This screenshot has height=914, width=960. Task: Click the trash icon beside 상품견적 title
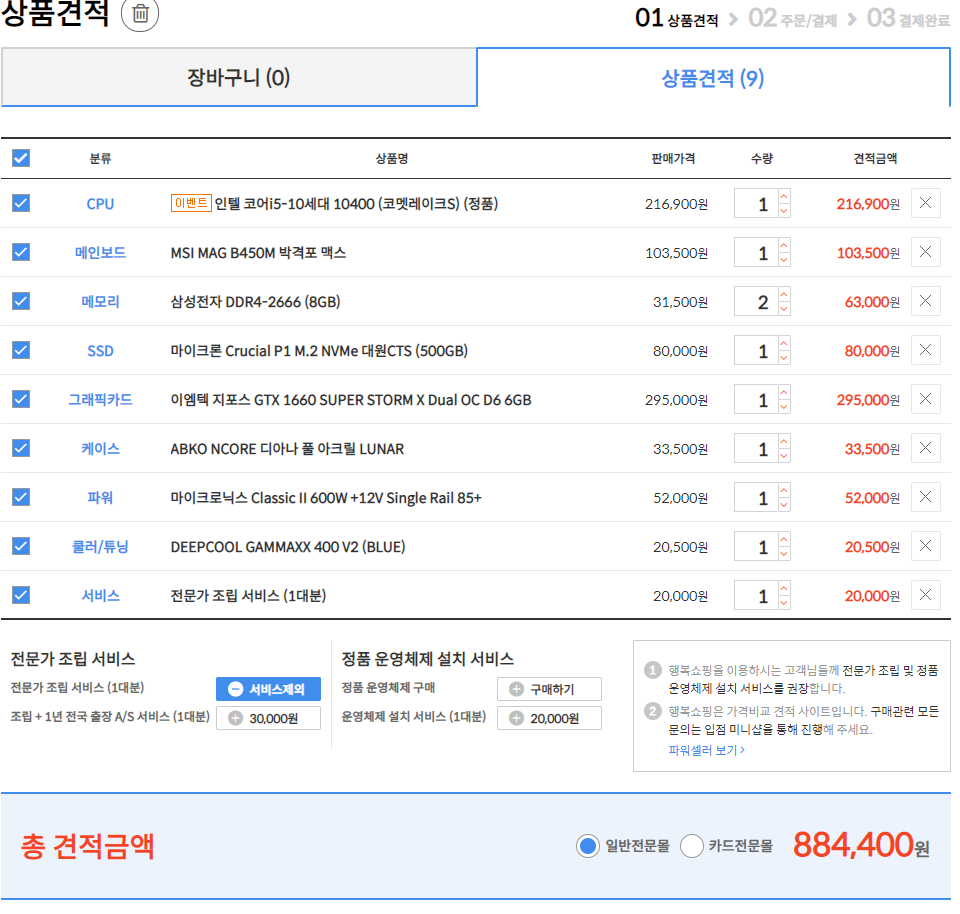[x=140, y=14]
